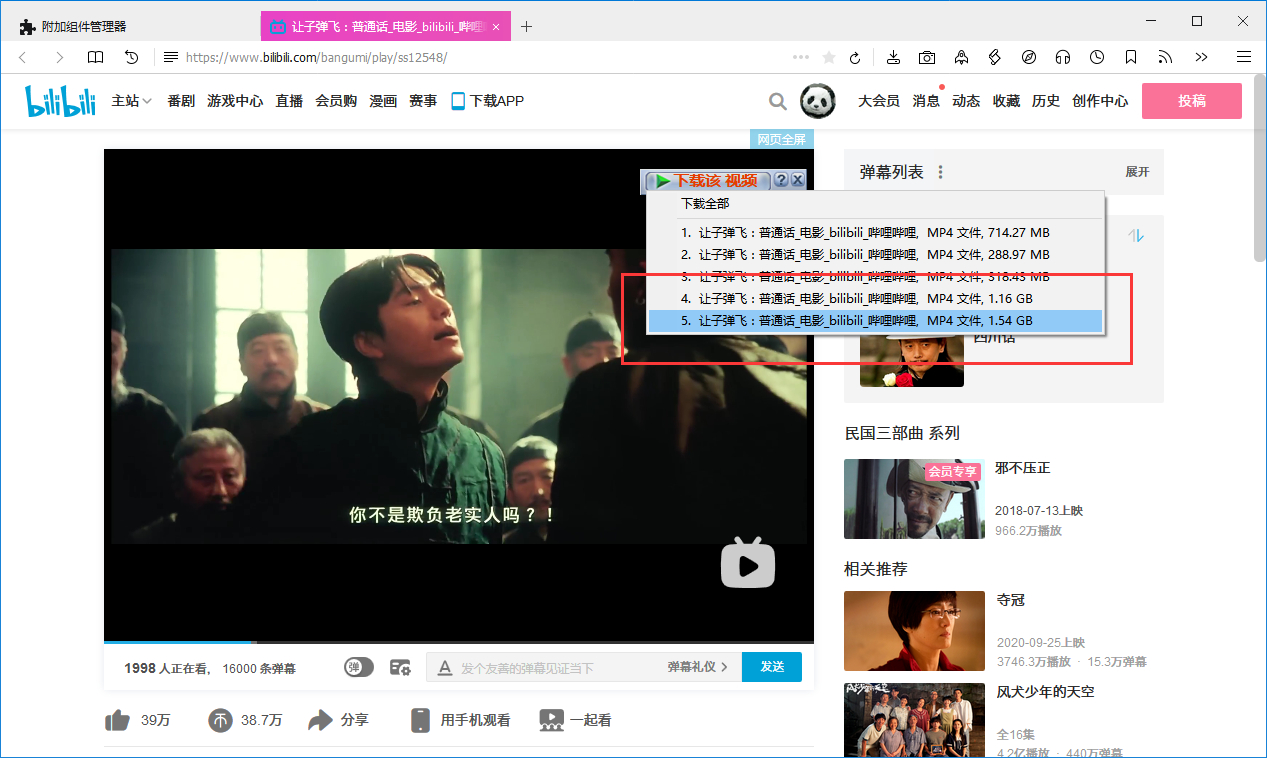Open danmaku settings gear icon
The height and width of the screenshot is (758, 1267).
click(400, 667)
